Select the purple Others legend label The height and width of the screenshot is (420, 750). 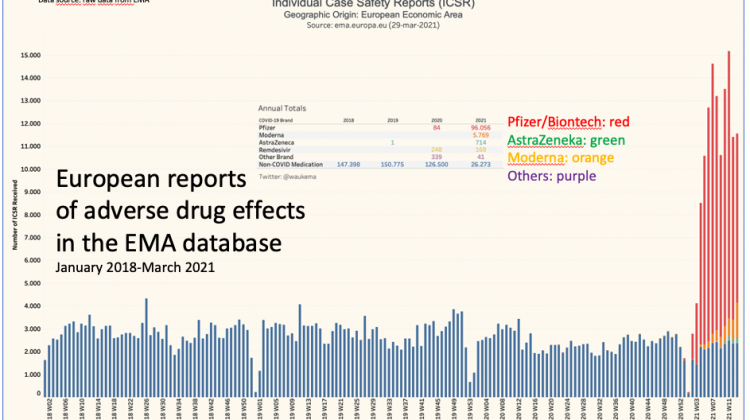(557, 177)
